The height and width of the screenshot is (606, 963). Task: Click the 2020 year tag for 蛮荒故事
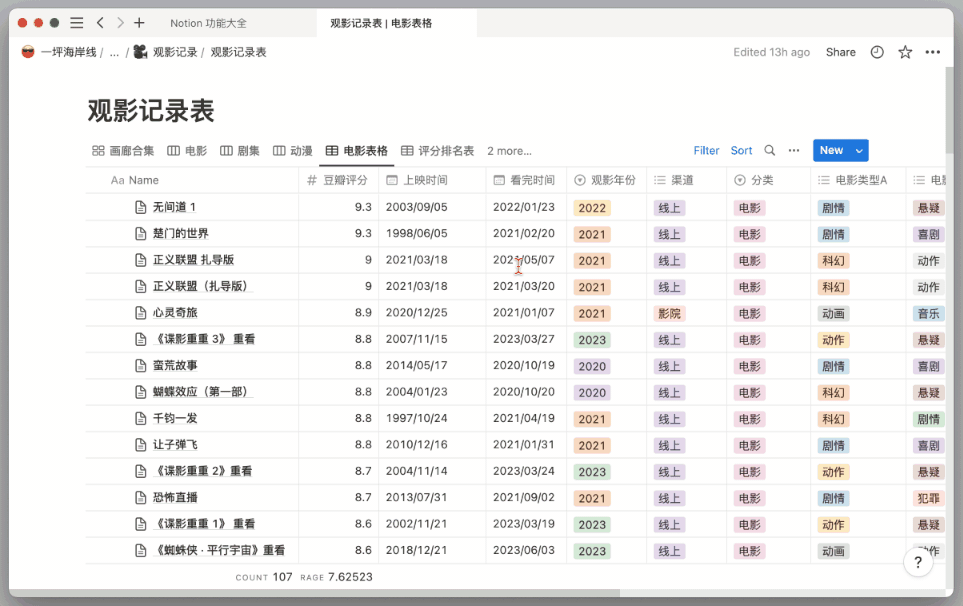592,367
